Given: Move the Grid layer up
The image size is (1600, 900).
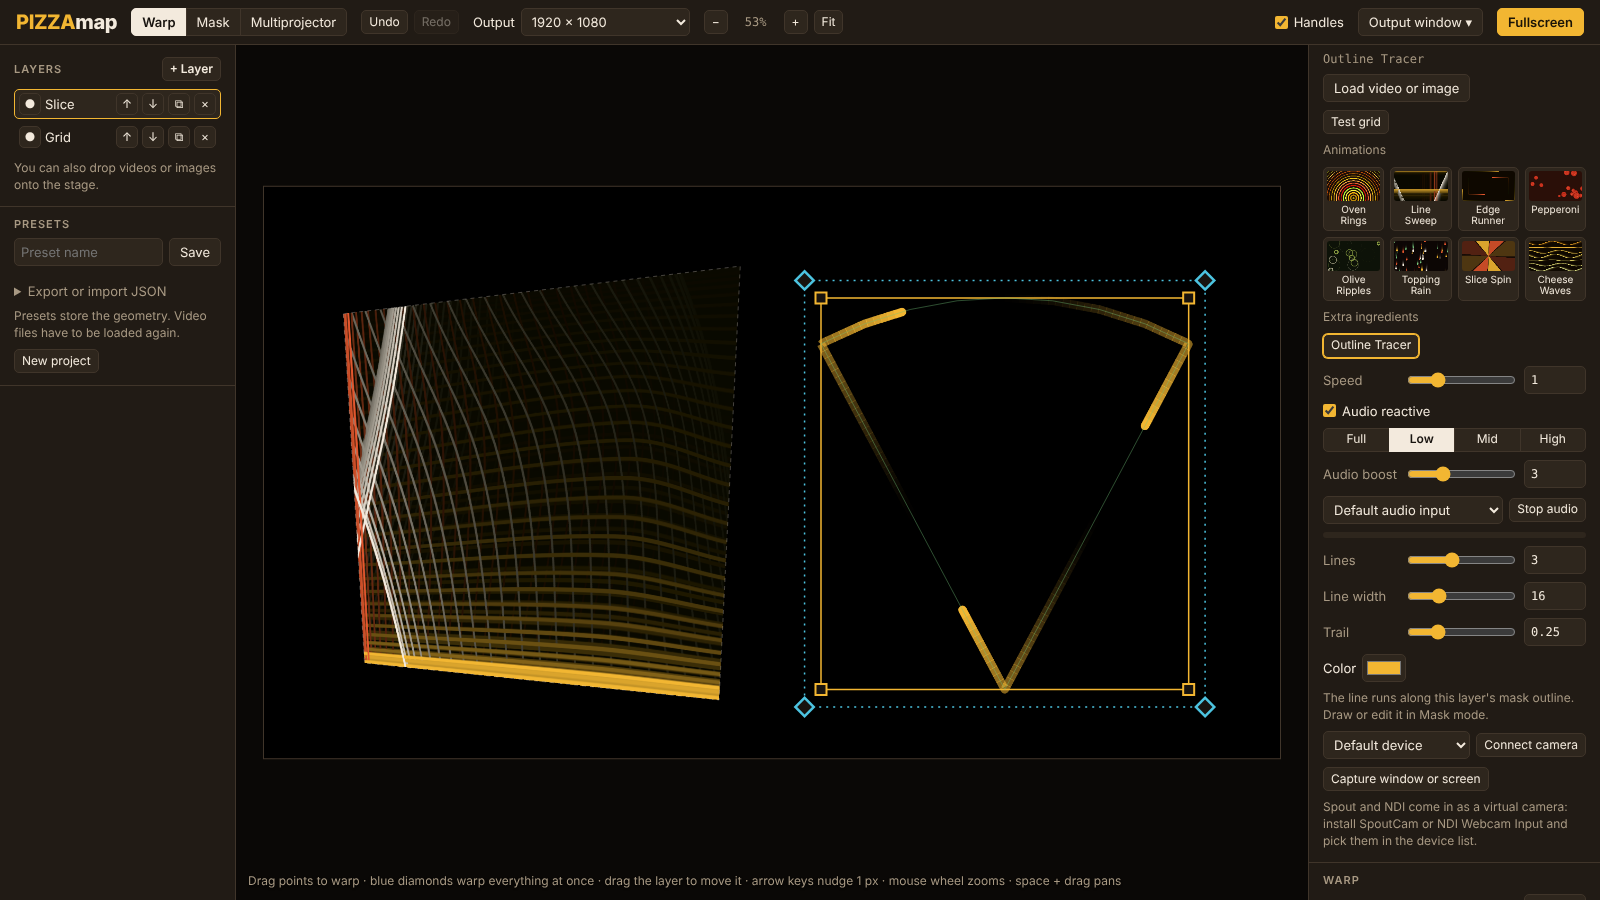Looking at the screenshot, I should 127,137.
